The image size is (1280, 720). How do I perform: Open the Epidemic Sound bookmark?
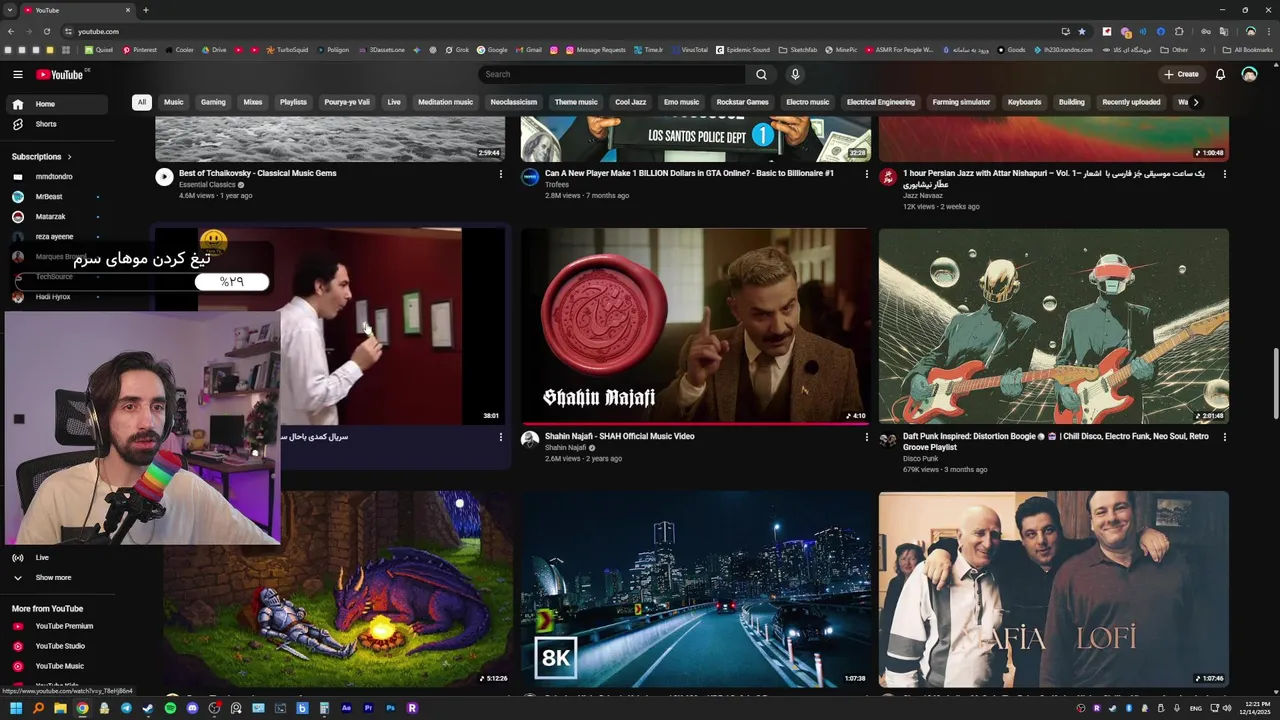click(743, 49)
